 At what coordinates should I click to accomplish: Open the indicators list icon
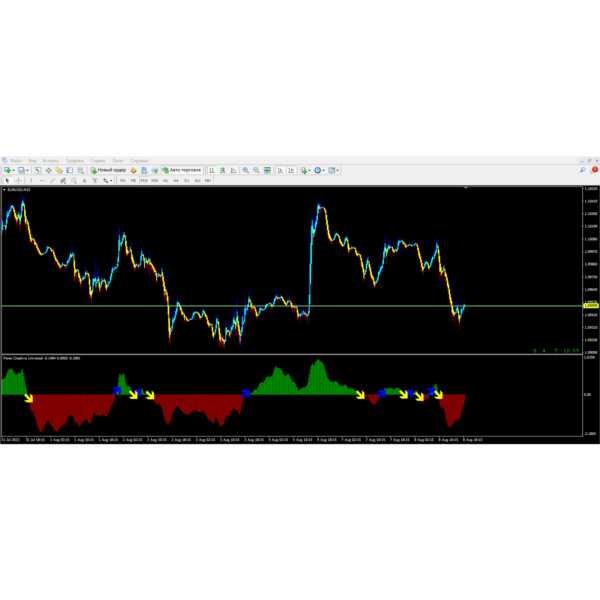(x=304, y=170)
